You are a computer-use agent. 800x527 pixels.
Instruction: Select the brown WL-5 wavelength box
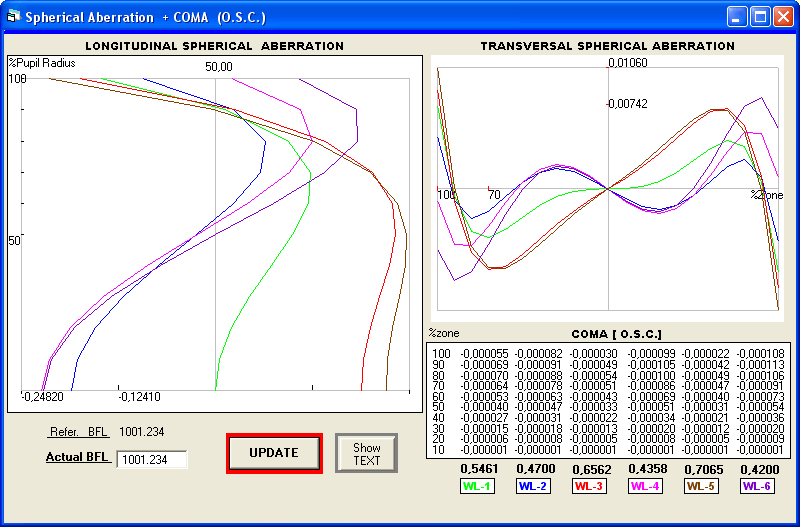(702, 487)
